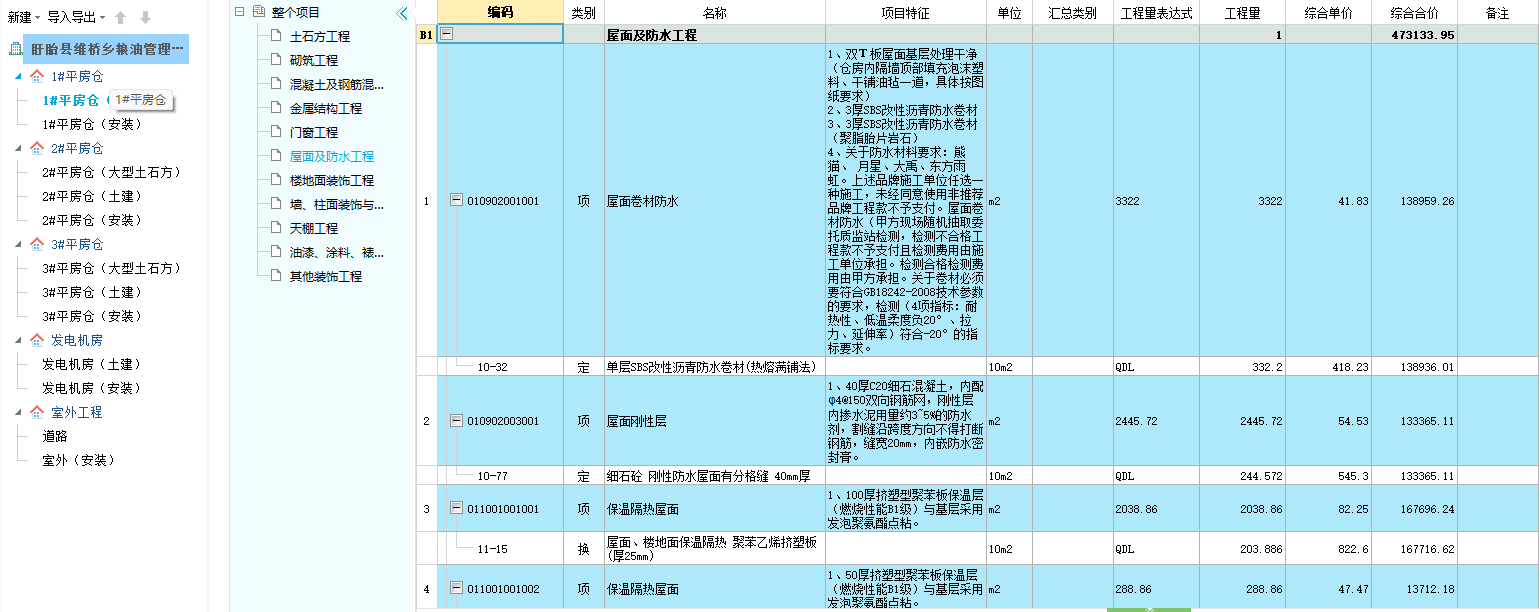
Task: Open the 新建 dropdown
Action: tap(24, 18)
